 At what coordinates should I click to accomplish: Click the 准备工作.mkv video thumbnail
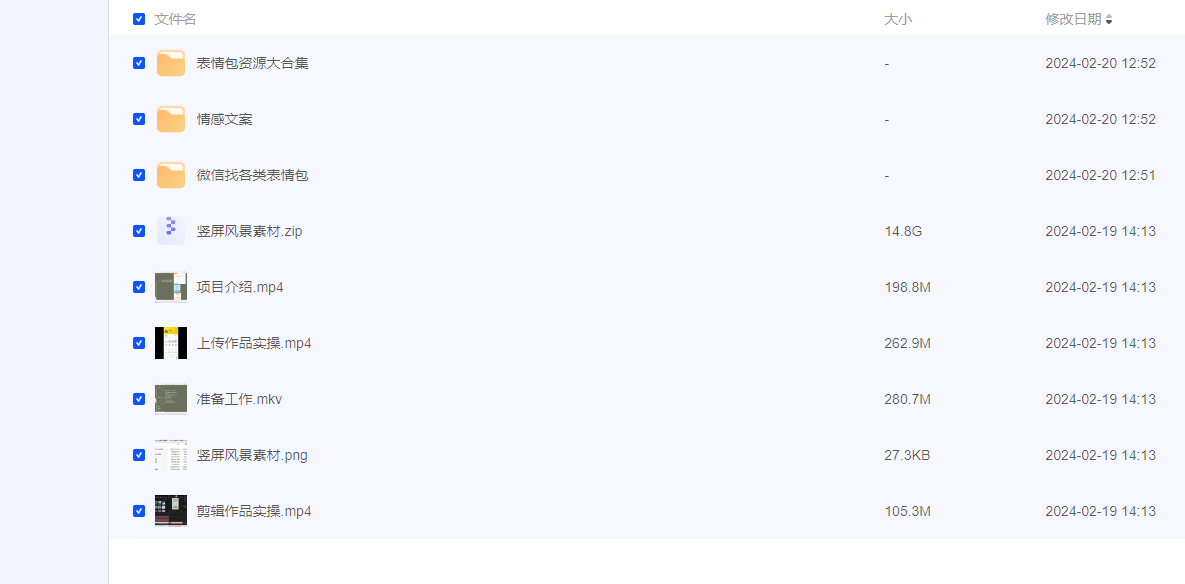pyautogui.click(x=171, y=399)
